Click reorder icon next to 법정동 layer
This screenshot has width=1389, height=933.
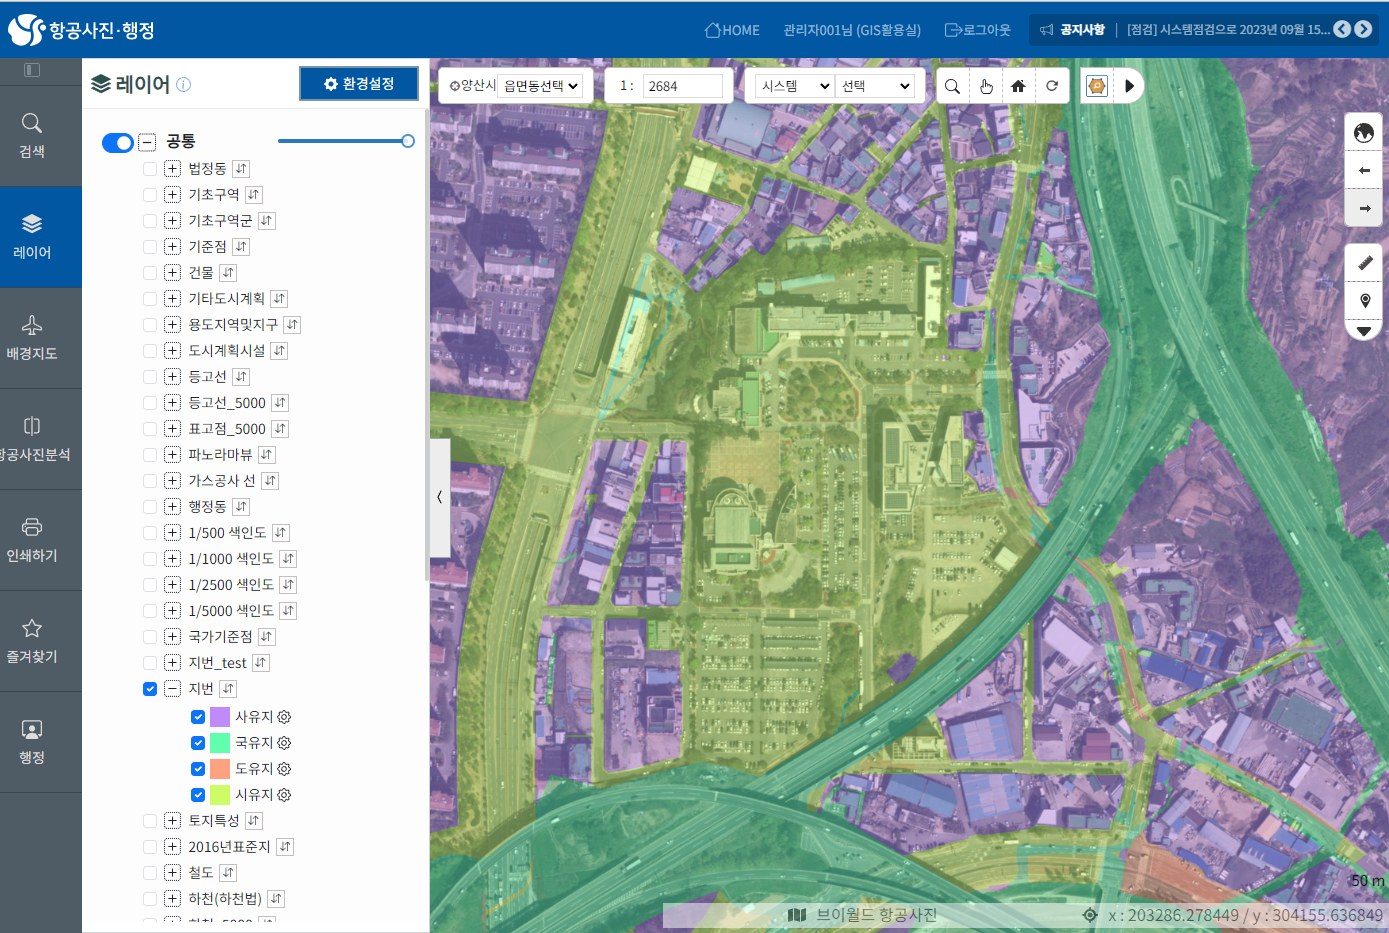pyautogui.click(x=241, y=169)
